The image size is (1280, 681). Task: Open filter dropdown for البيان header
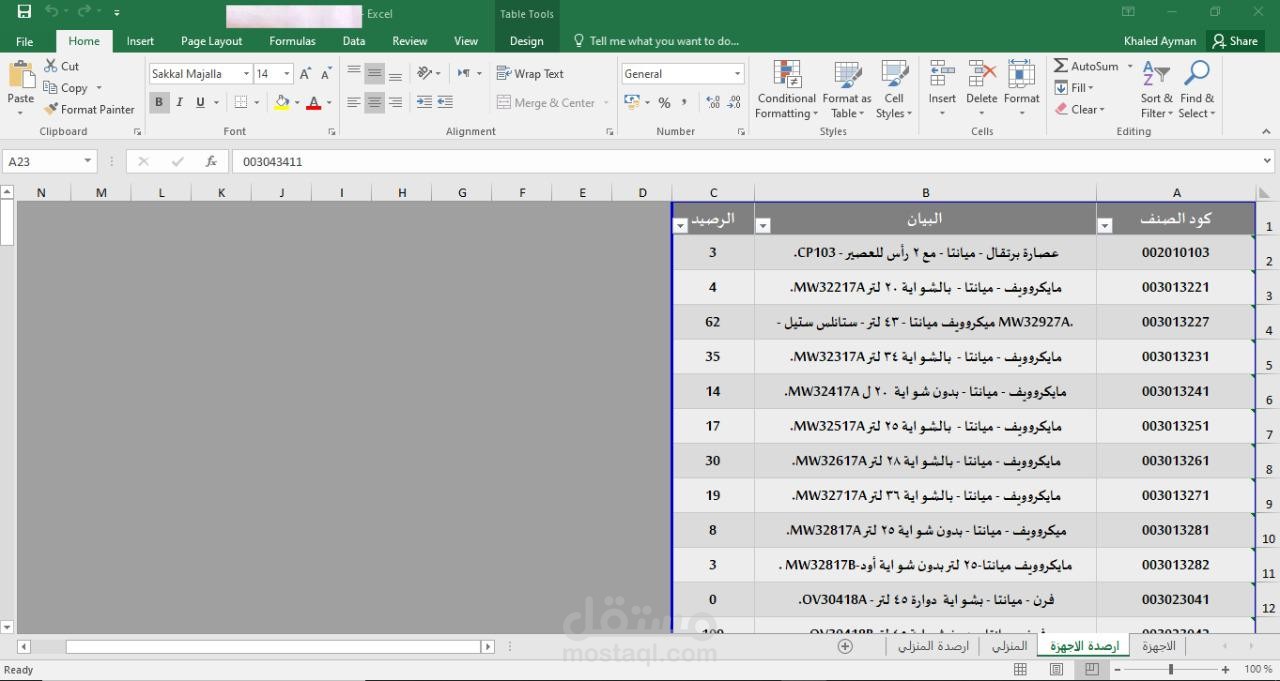[763, 226]
